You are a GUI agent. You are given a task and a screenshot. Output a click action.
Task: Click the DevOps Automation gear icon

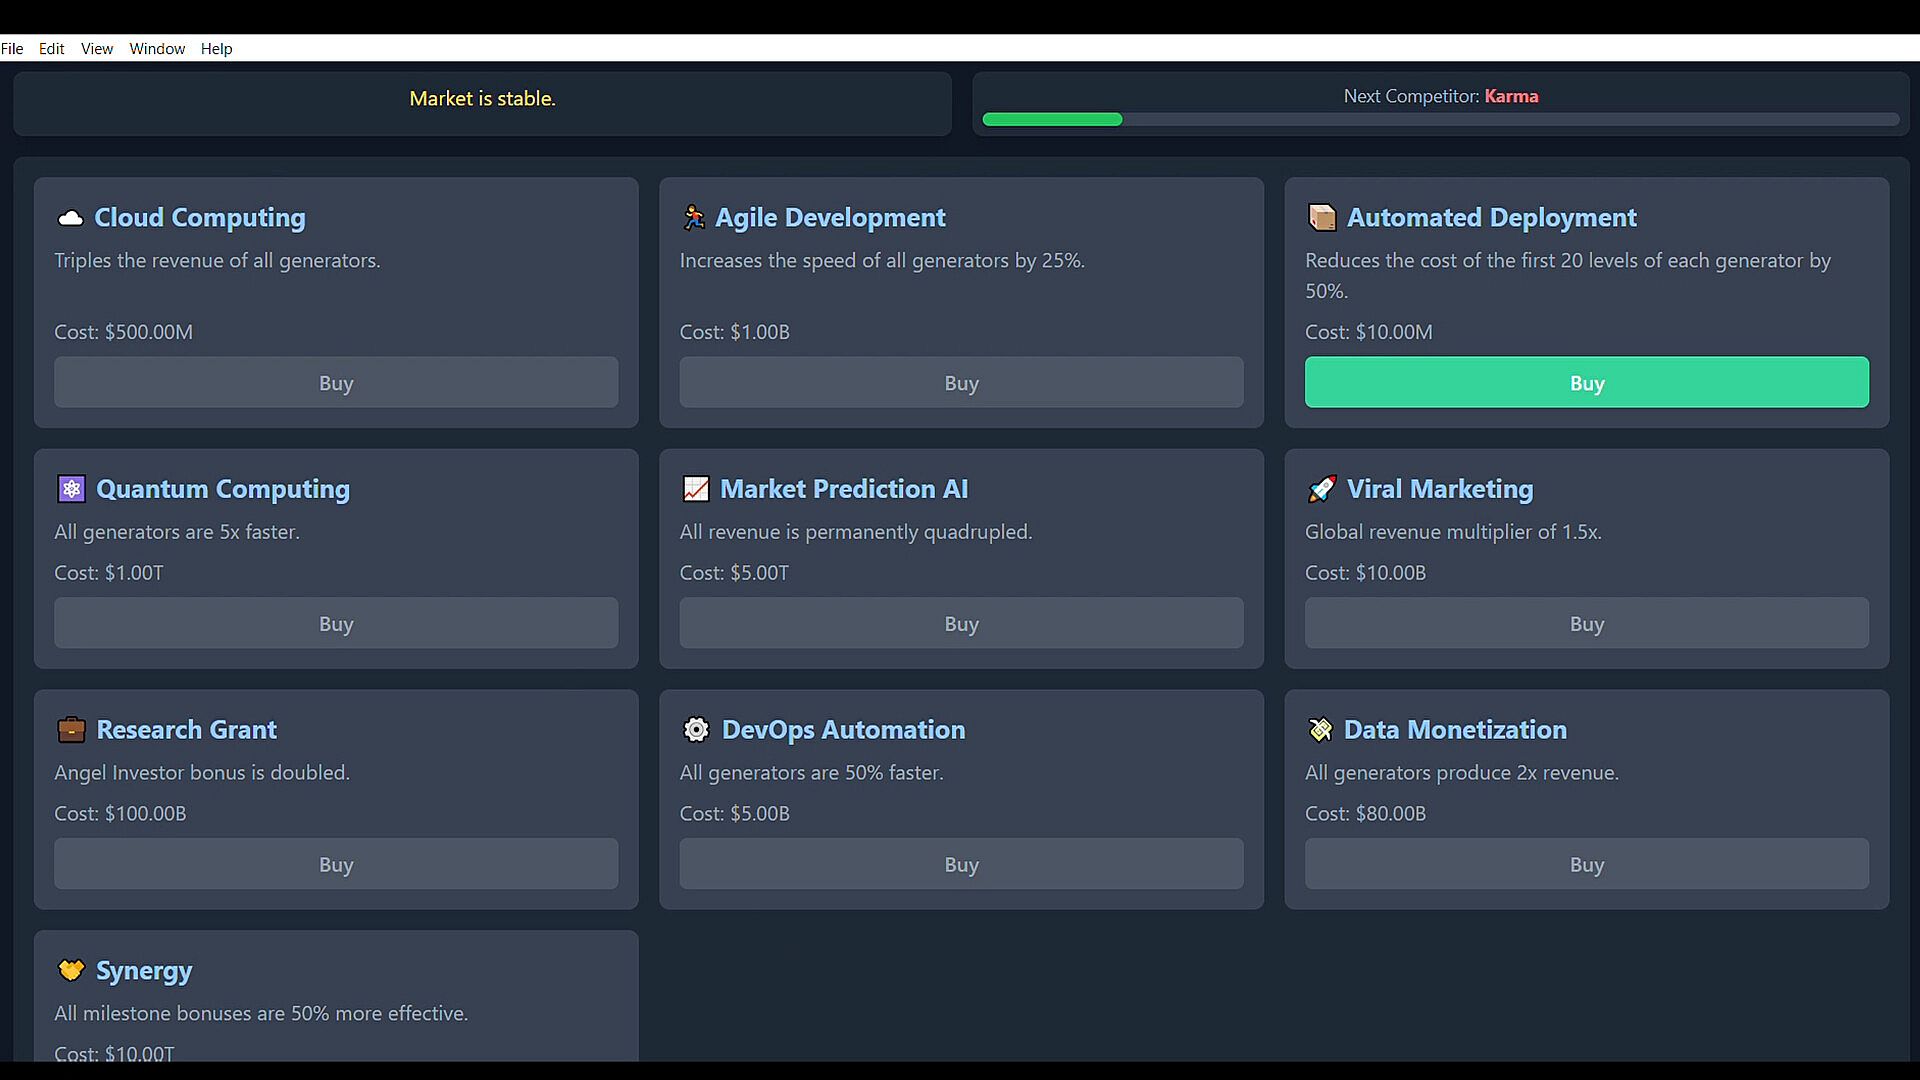(696, 730)
